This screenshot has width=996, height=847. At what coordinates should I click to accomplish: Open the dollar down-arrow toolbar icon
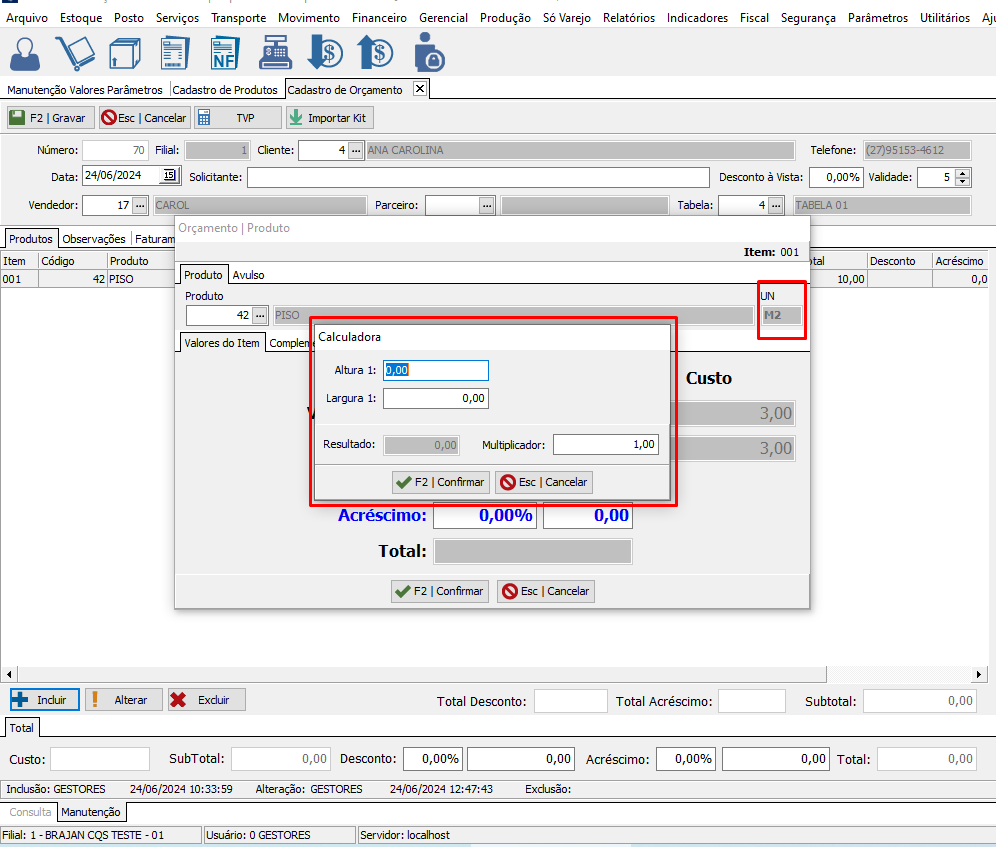pos(325,52)
